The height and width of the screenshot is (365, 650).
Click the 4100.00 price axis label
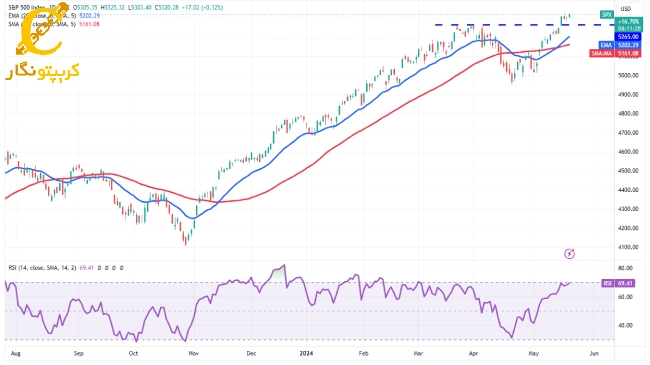click(628, 247)
